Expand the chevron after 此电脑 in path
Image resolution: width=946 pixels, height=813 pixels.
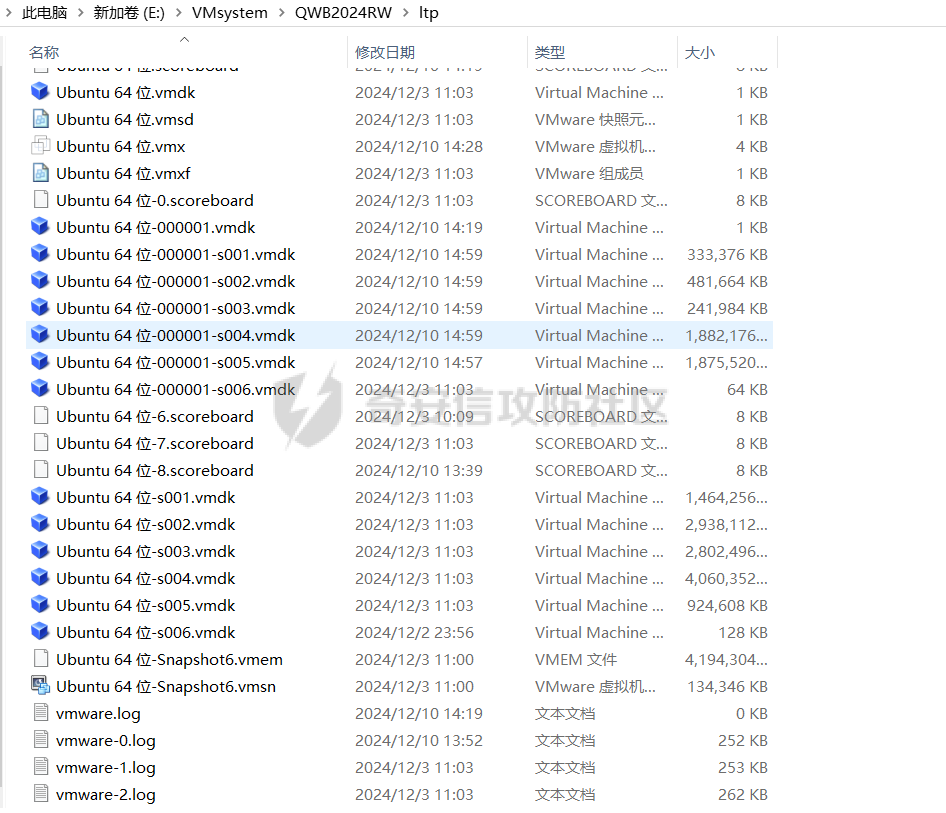[x=80, y=13]
